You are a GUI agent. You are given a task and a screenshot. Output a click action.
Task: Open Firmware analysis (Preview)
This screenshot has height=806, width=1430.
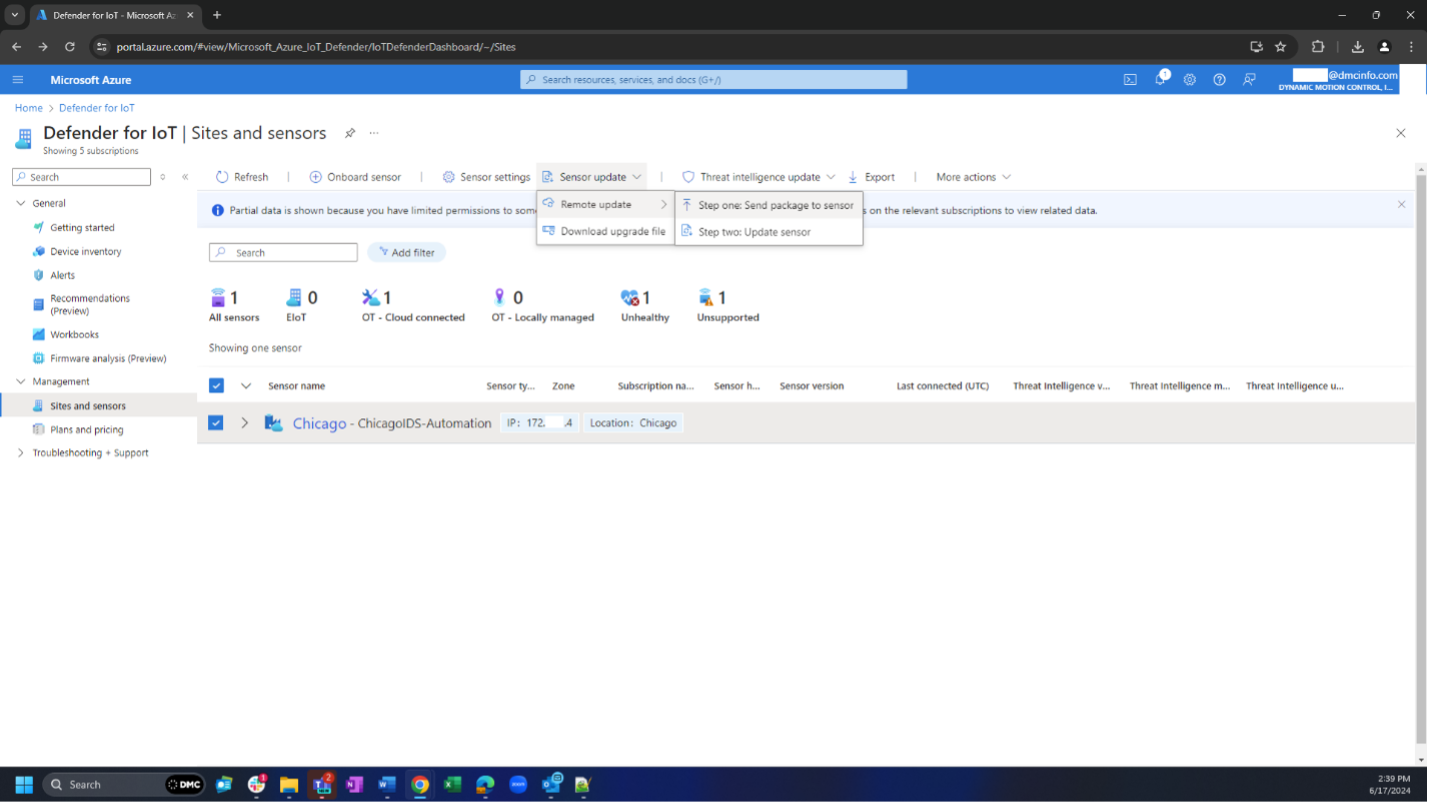point(108,358)
